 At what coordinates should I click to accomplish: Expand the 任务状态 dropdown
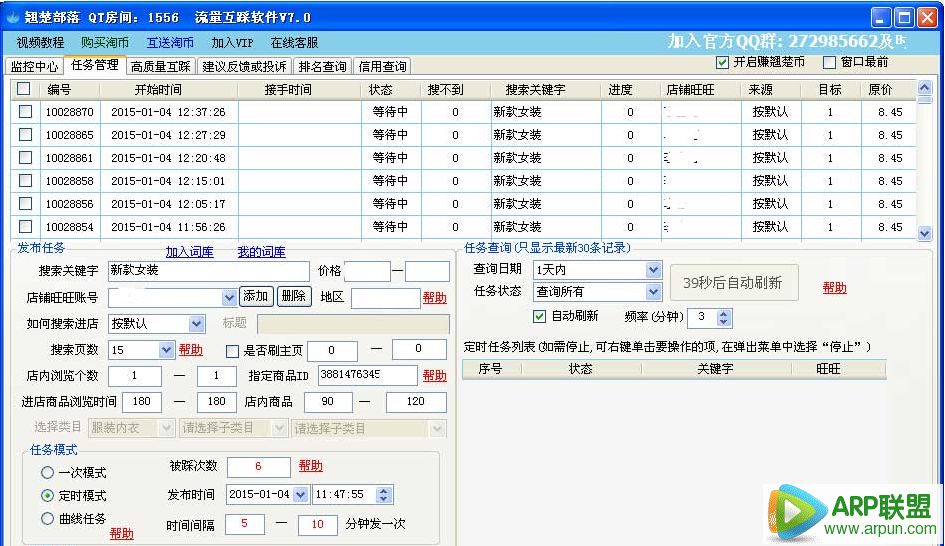tap(653, 292)
